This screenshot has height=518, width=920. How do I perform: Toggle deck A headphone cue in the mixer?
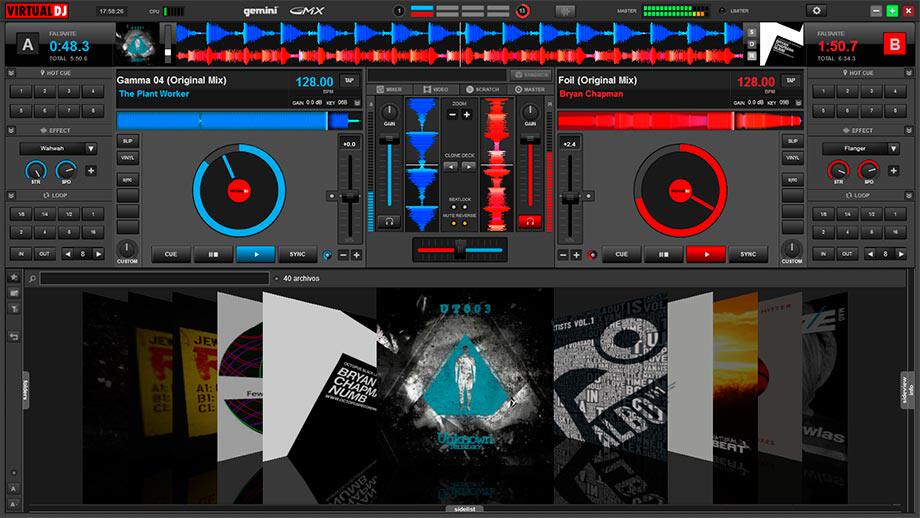click(389, 222)
